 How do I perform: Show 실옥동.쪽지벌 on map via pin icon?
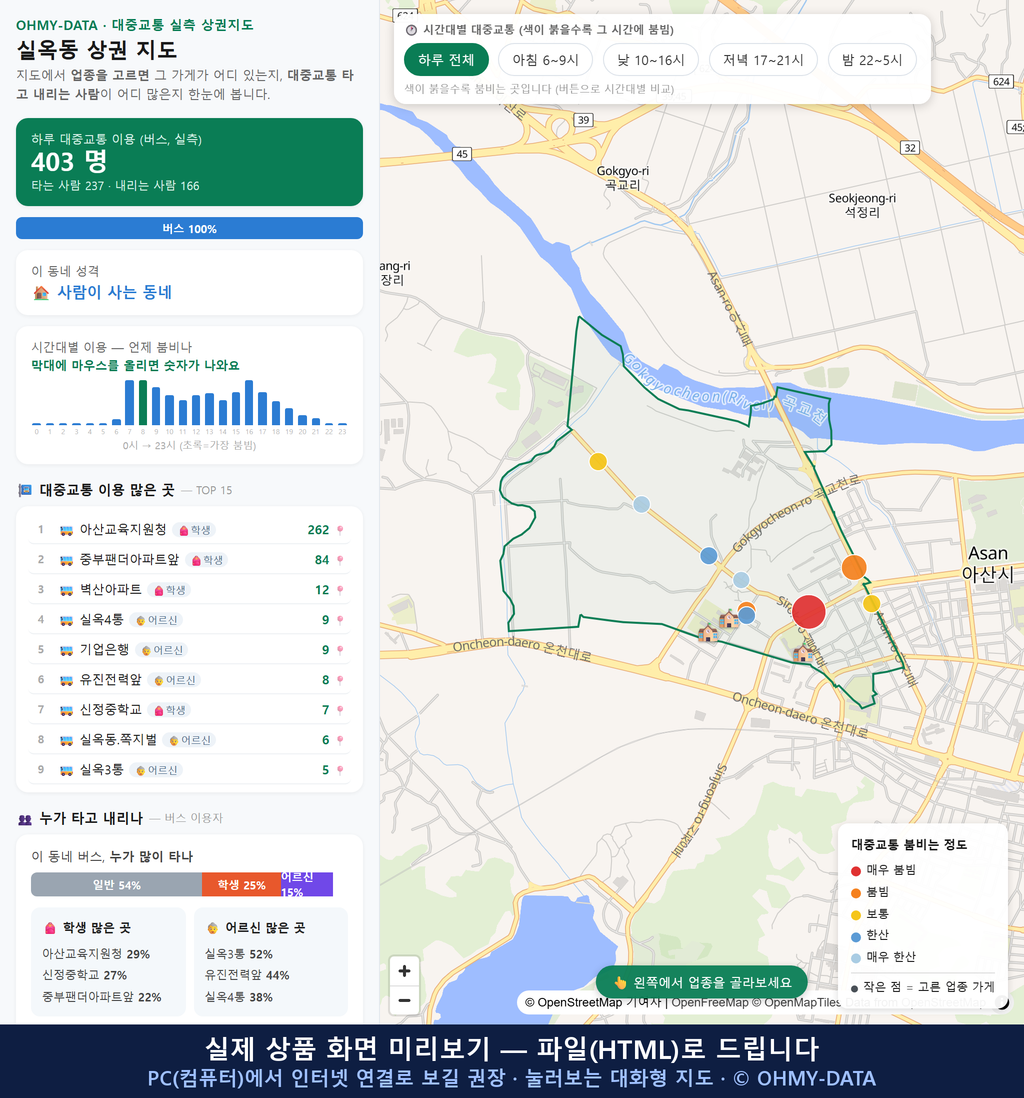(x=340, y=740)
